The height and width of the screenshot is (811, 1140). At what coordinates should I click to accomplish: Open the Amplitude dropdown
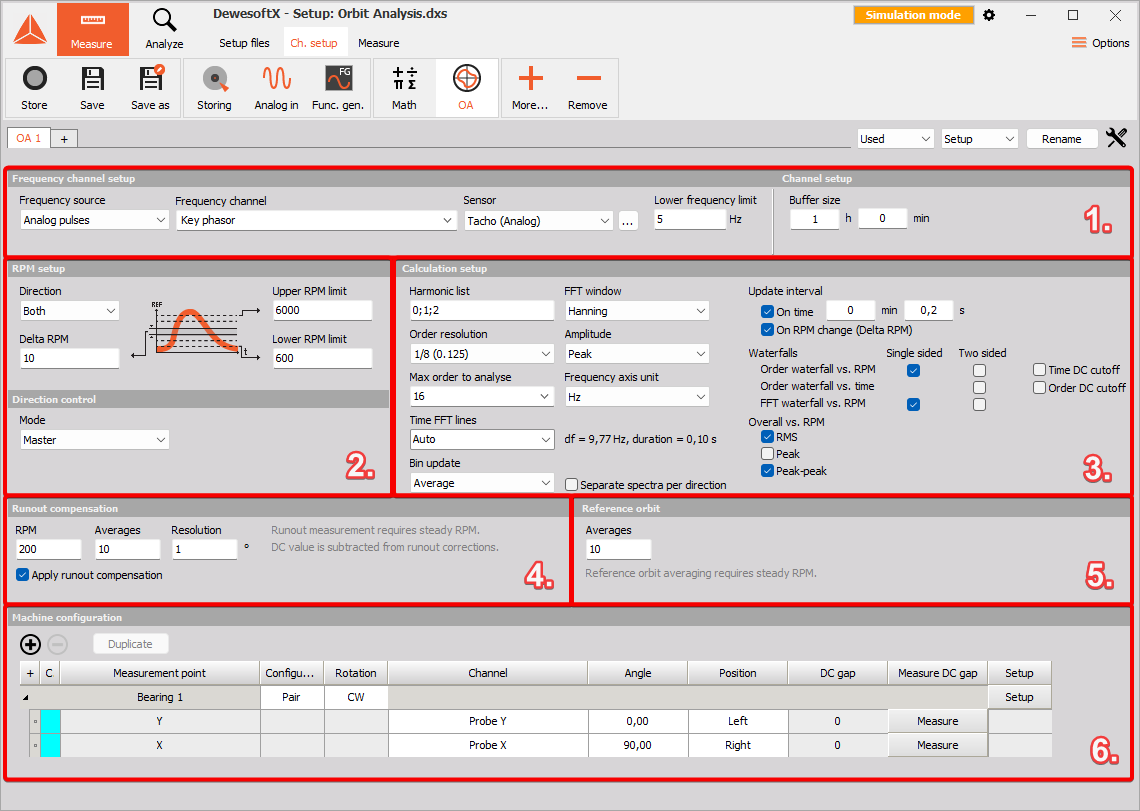click(637, 353)
